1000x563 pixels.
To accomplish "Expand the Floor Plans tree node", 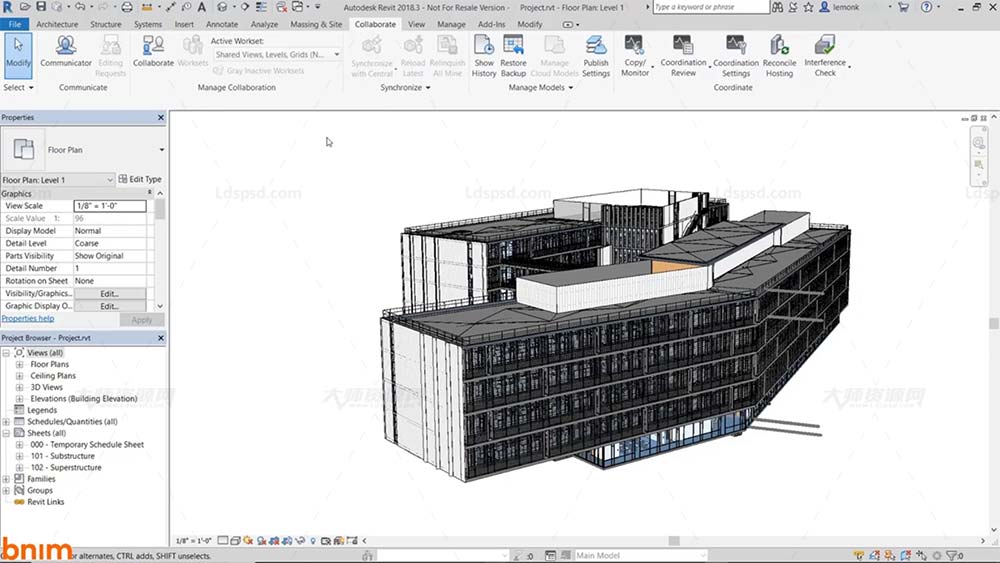I will [19, 364].
